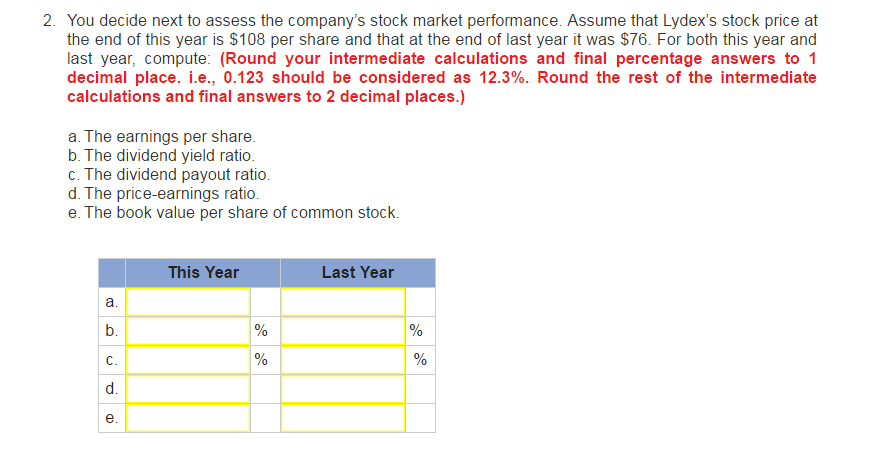
Task: Select book value Last Year input (row e)
Action: pyautogui.click(x=342, y=417)
